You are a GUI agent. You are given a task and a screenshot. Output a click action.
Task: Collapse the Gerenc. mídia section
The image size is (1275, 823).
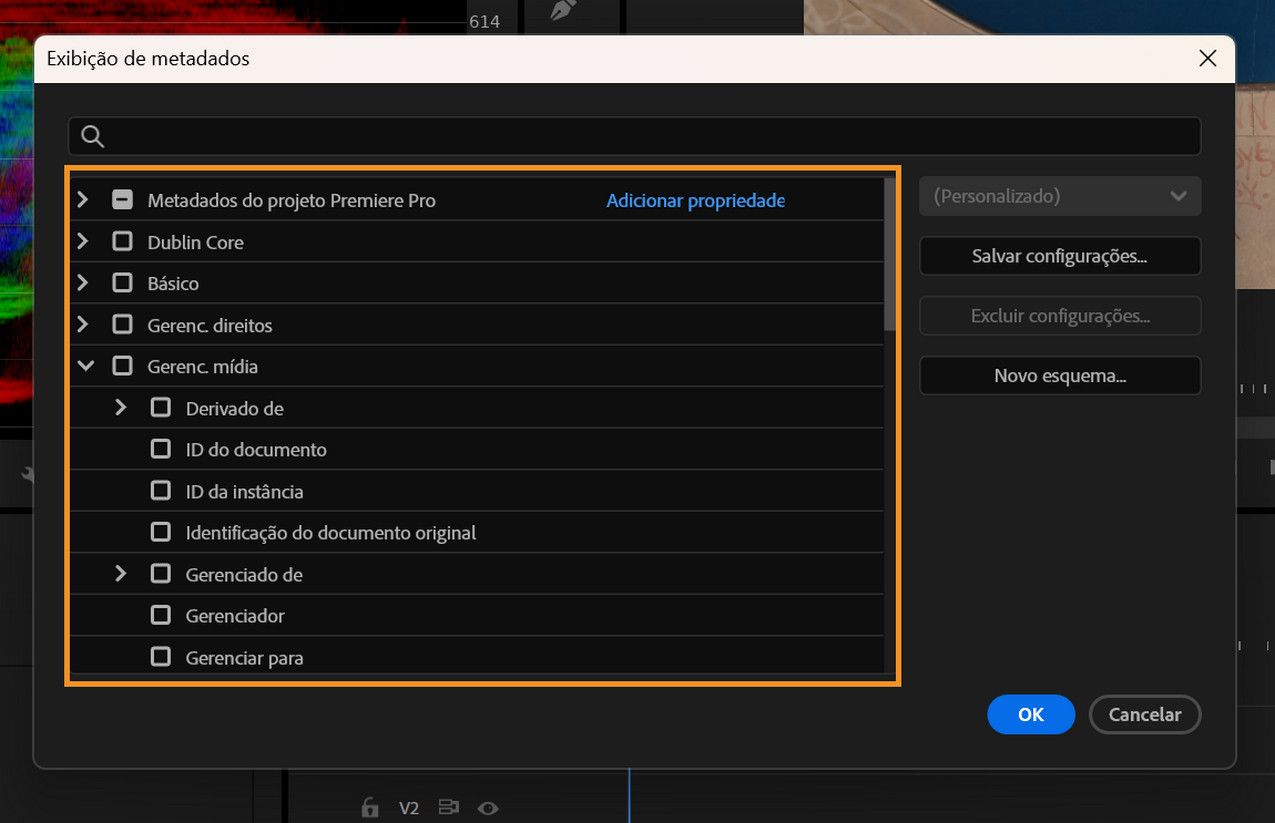85,365
